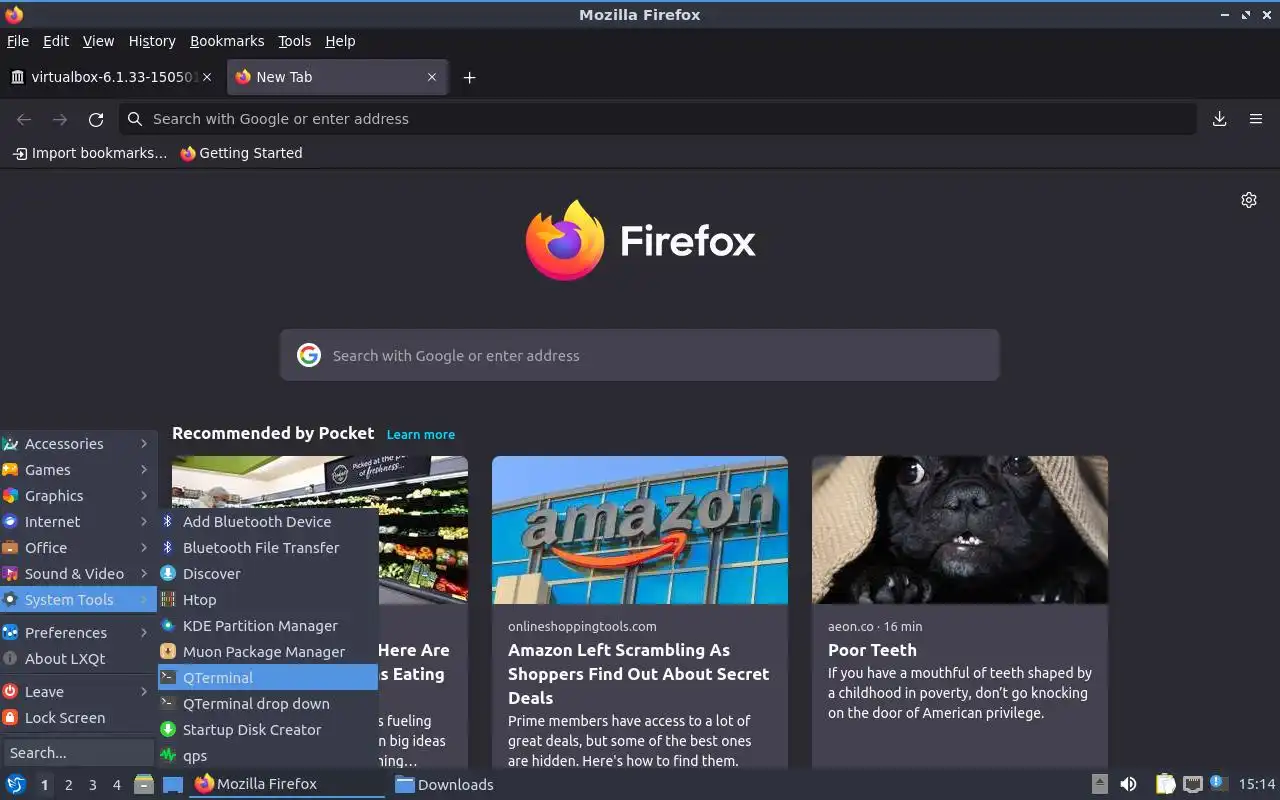
Task: Click the Pocket Learn more link
Action: 421,434
